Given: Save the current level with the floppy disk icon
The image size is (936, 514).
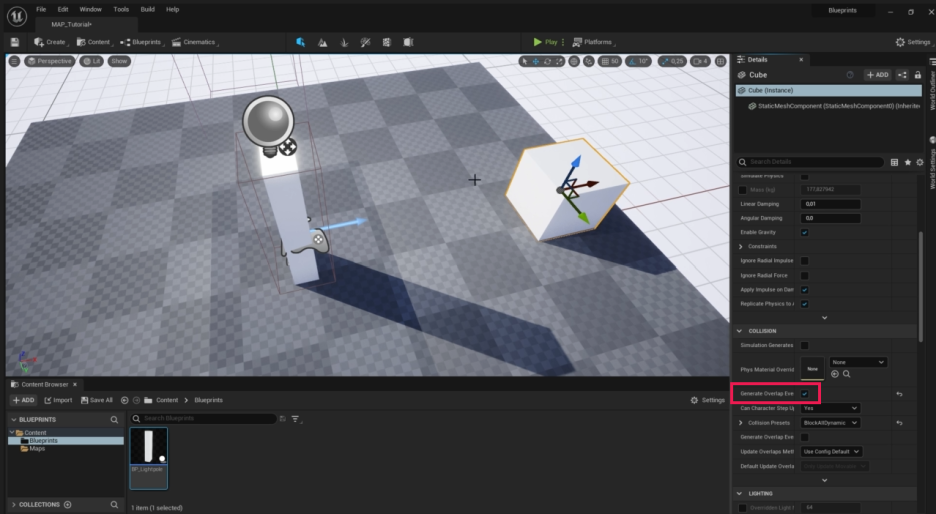Looking at the screenshot, I should coord(15,42).
